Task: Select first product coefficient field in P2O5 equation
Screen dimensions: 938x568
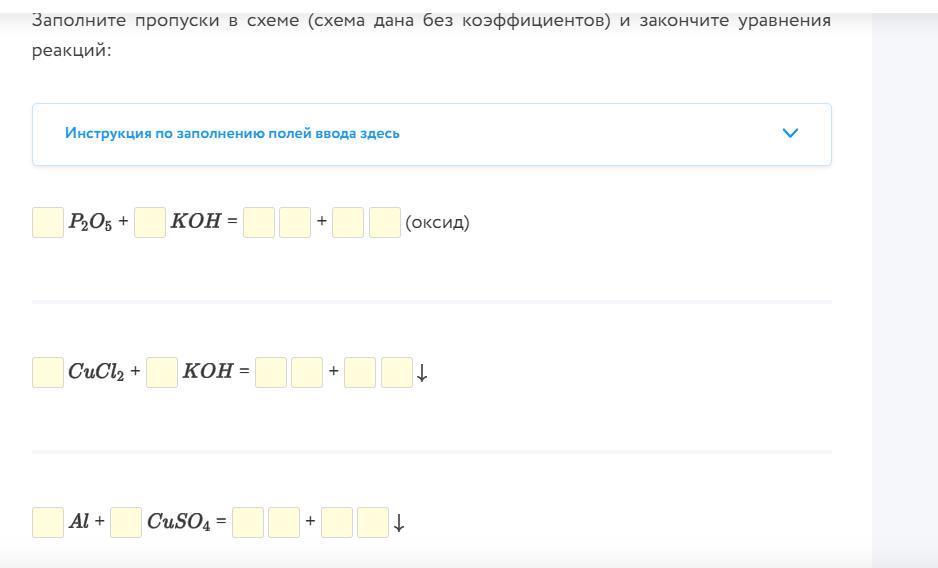Action: click(259, 223)
